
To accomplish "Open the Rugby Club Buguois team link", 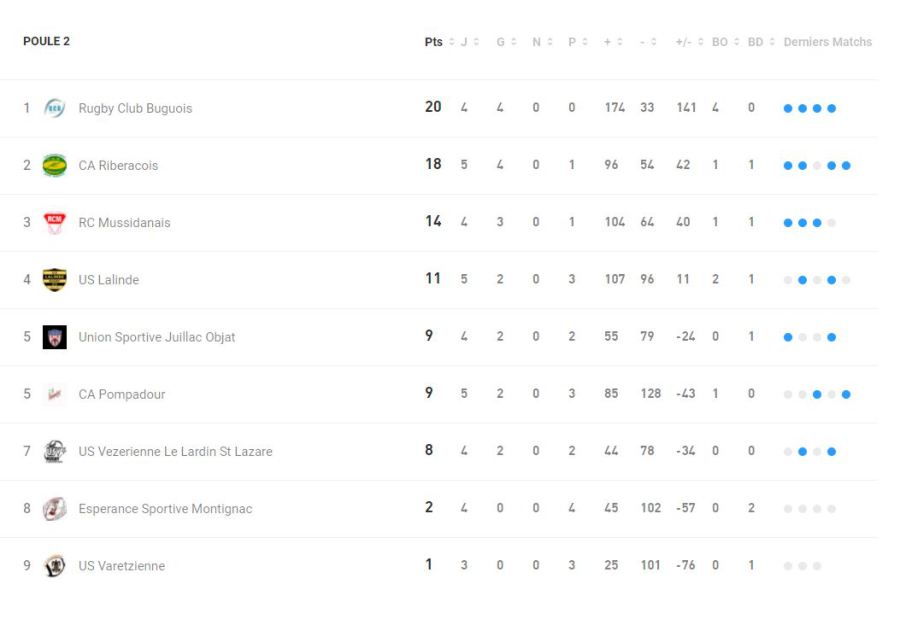I will pyautogui.click(x=135, y=108).
